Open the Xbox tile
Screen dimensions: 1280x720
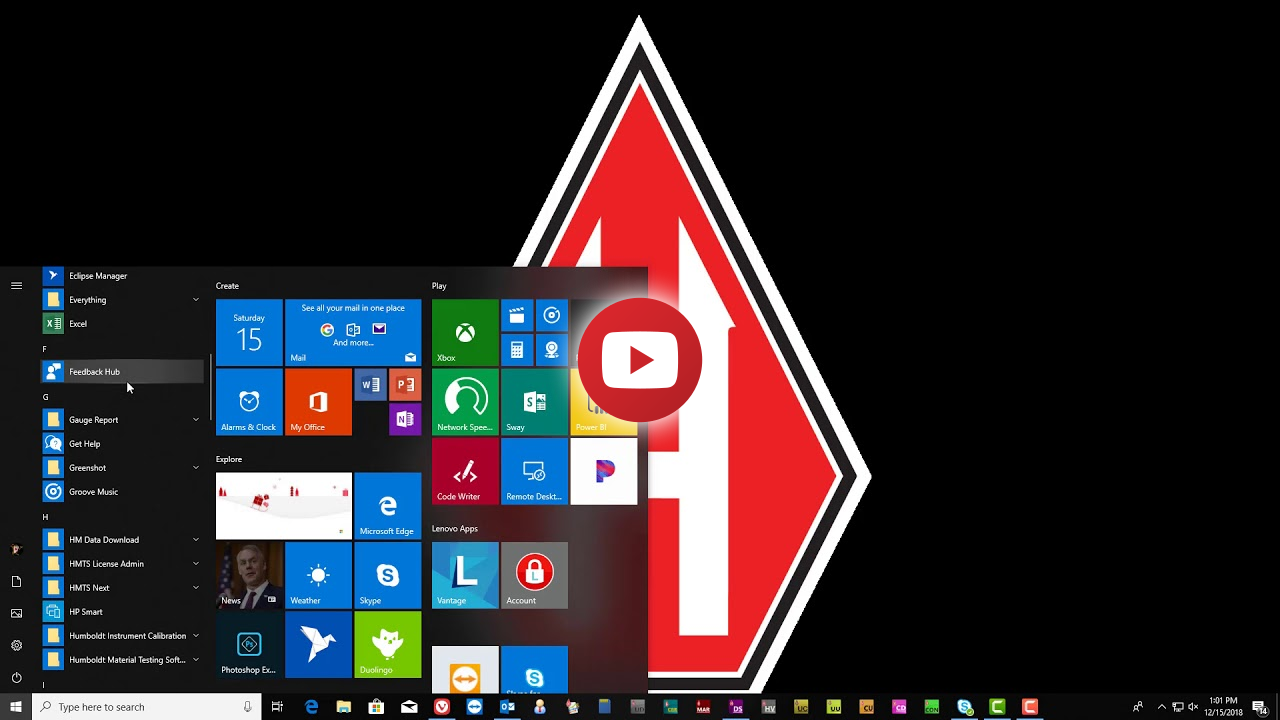coord(465,333)
